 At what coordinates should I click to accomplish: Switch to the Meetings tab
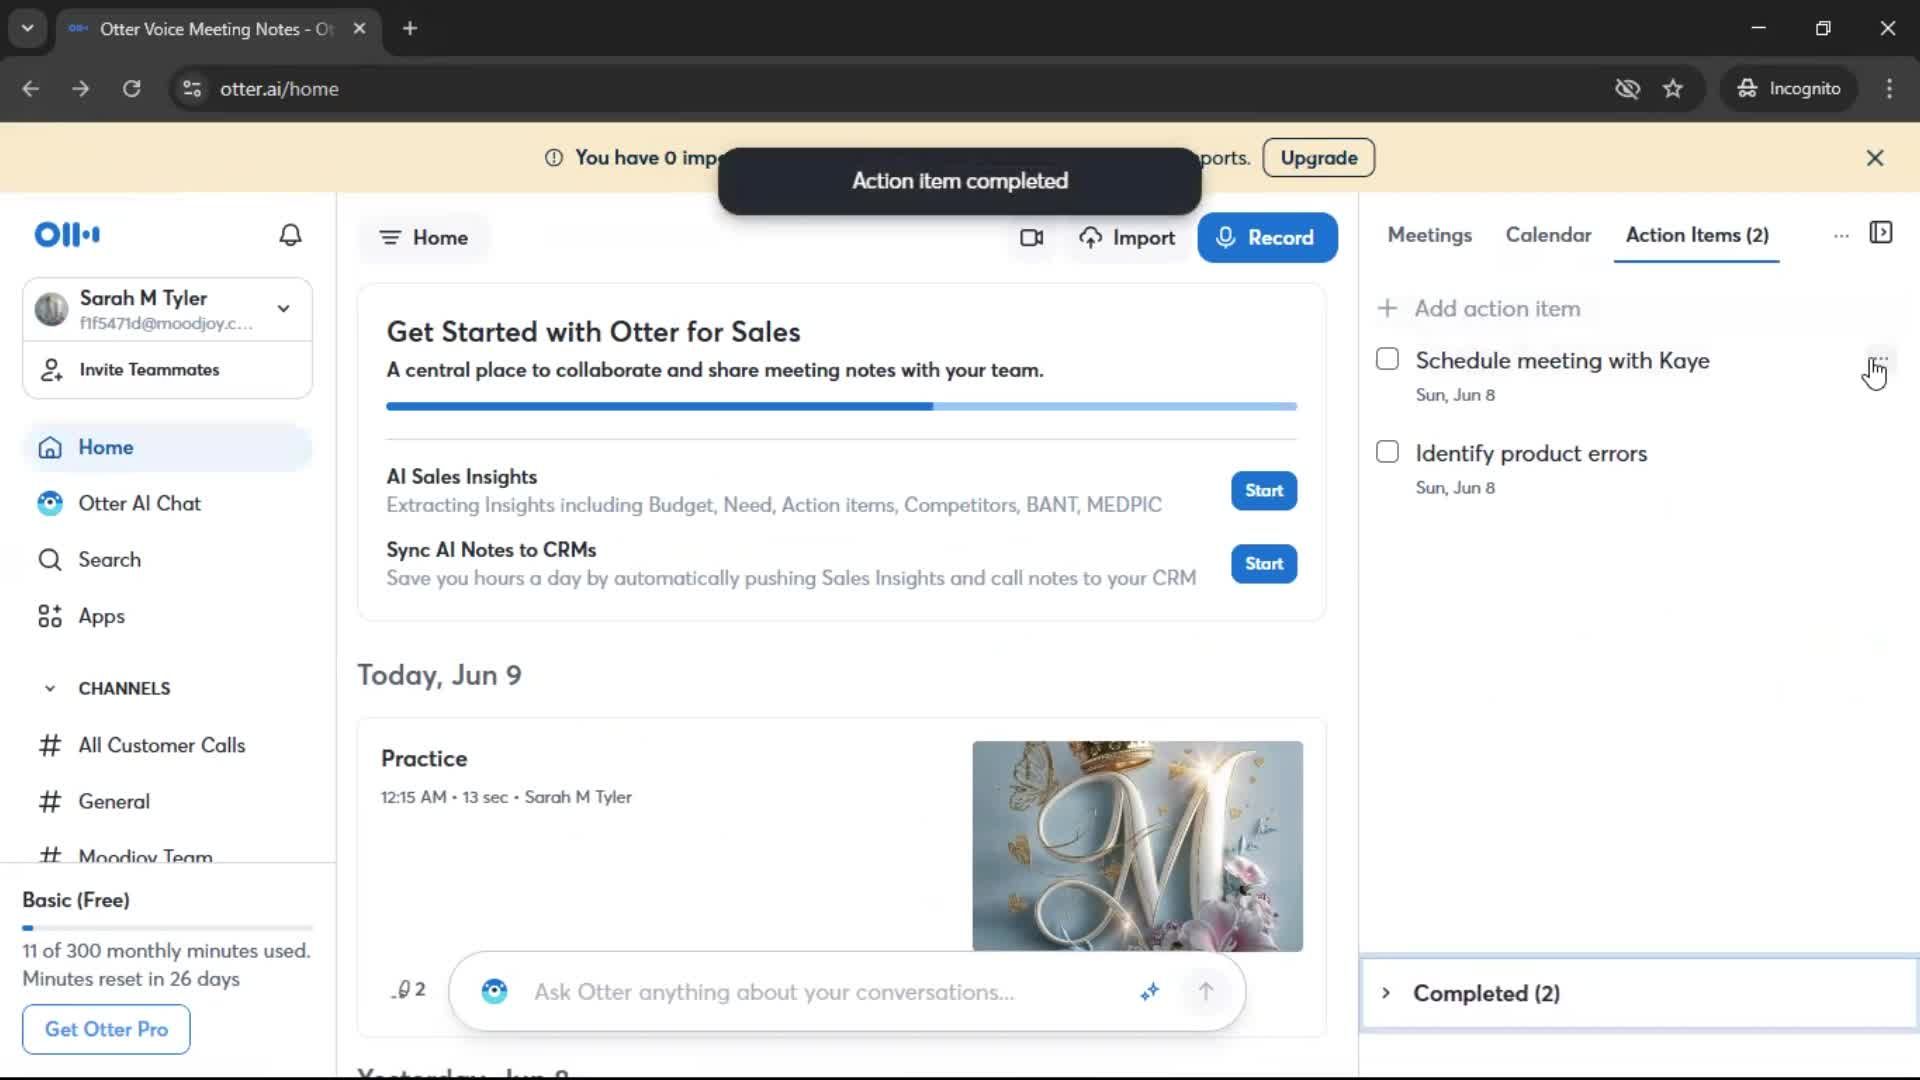point(1429,235)
